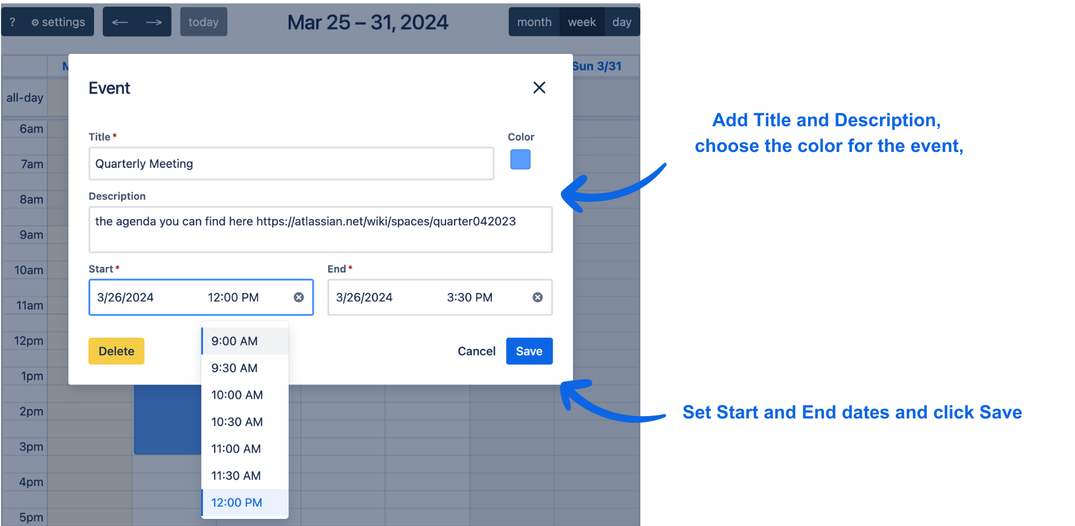Save the event
This screenshot has width=1075, height=526.
coord(529,351)
